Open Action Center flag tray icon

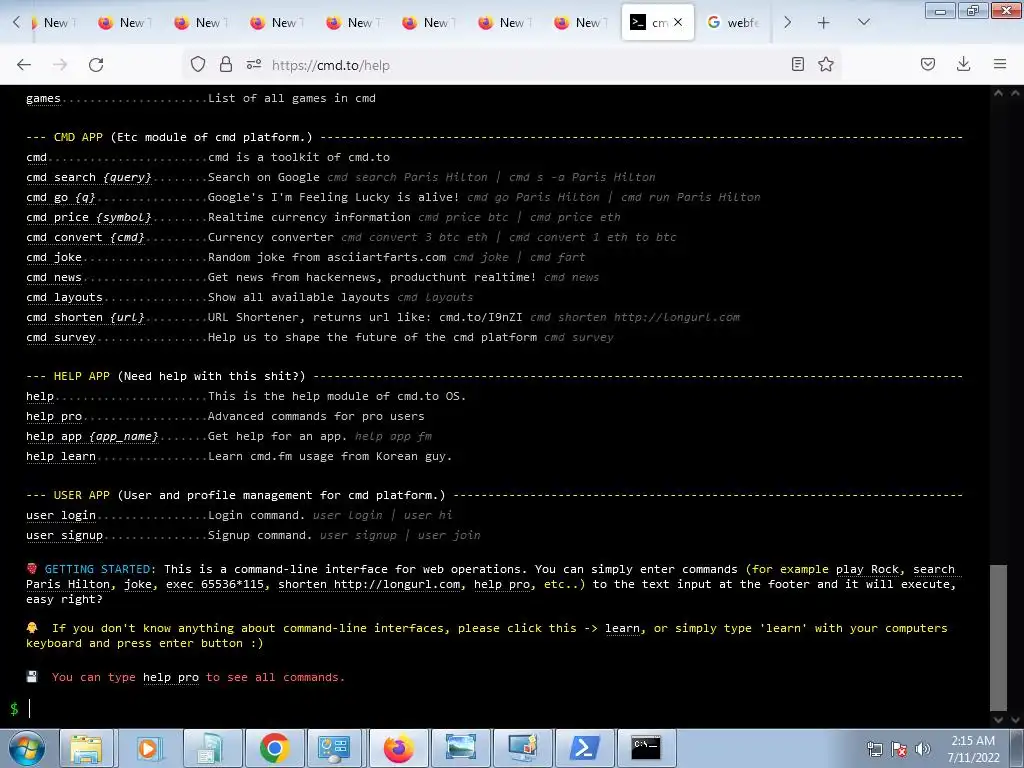coord(899,749)
